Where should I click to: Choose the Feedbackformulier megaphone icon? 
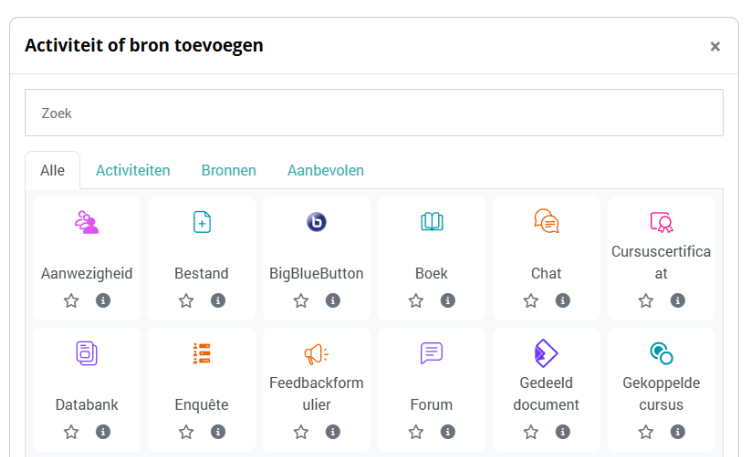click(x=316, y=353)
